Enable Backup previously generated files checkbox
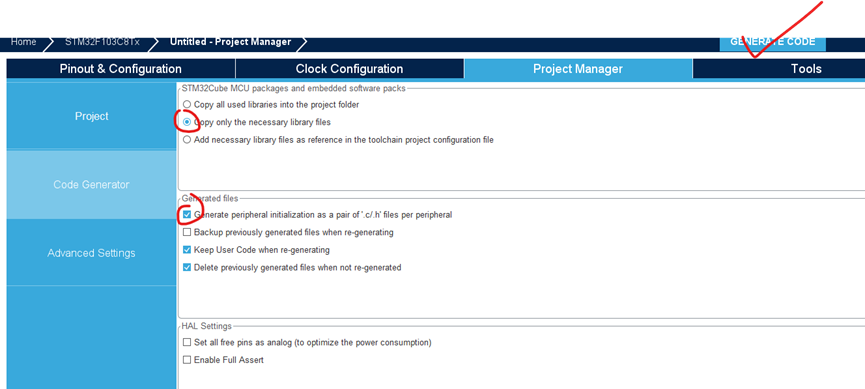The width and height of the screenshot is (865, 389). tap(187, 232)
